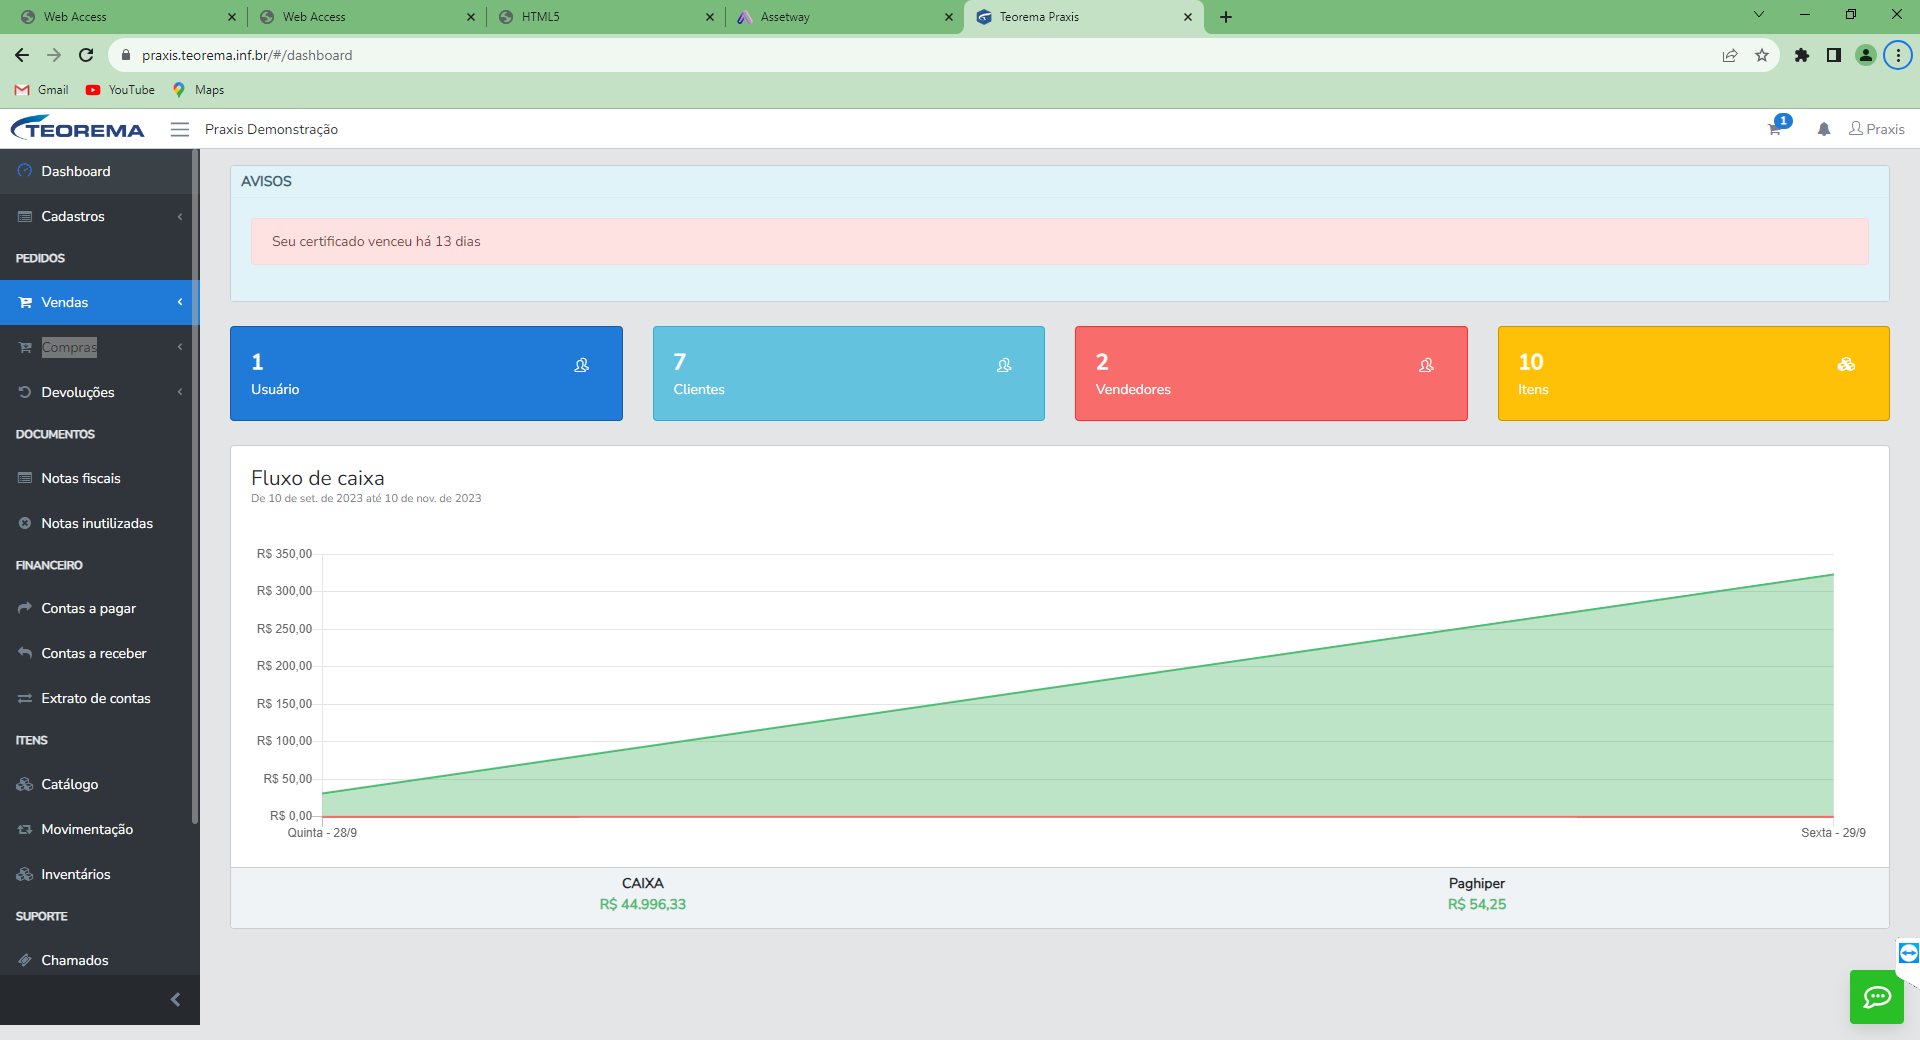
Task: Click the Cadastros list icon
Action: [25, 216]
